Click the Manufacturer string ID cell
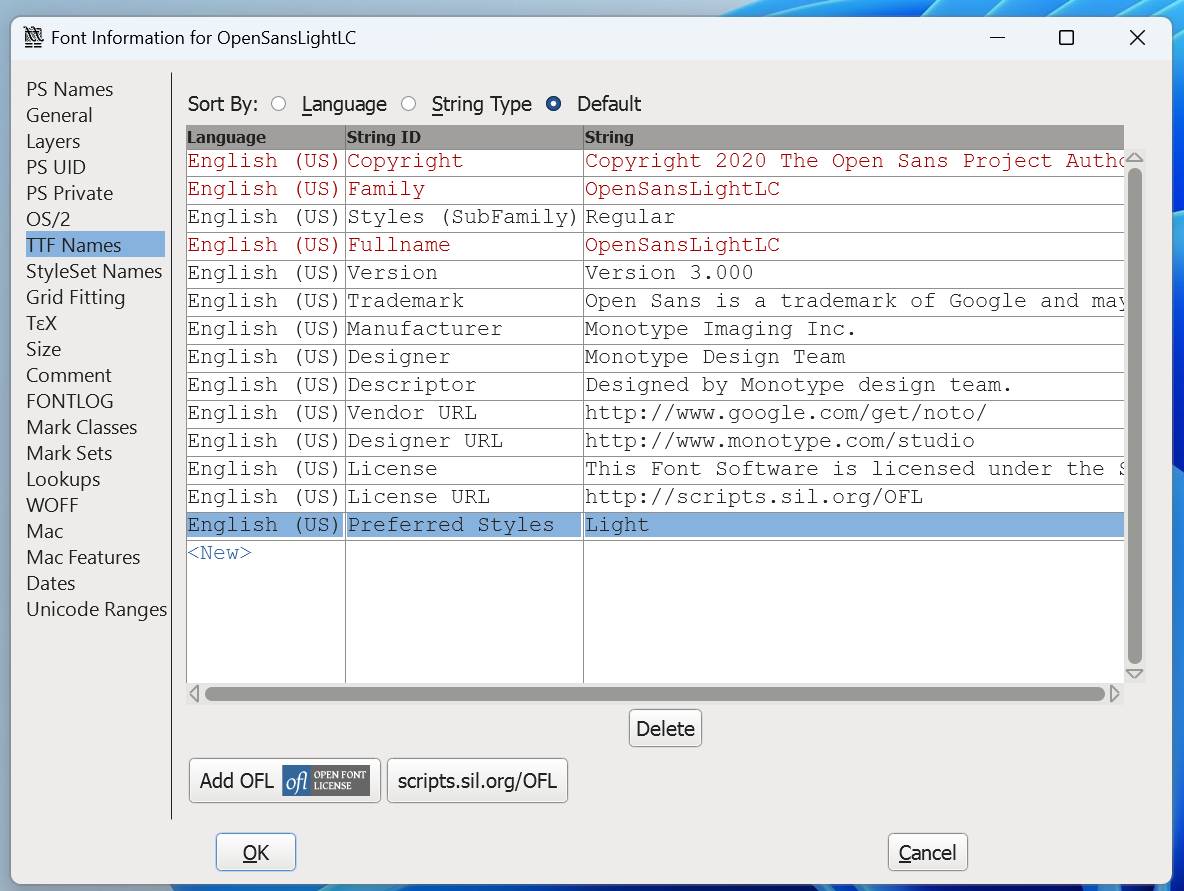The image size is (1184, 891). [464, 329]
